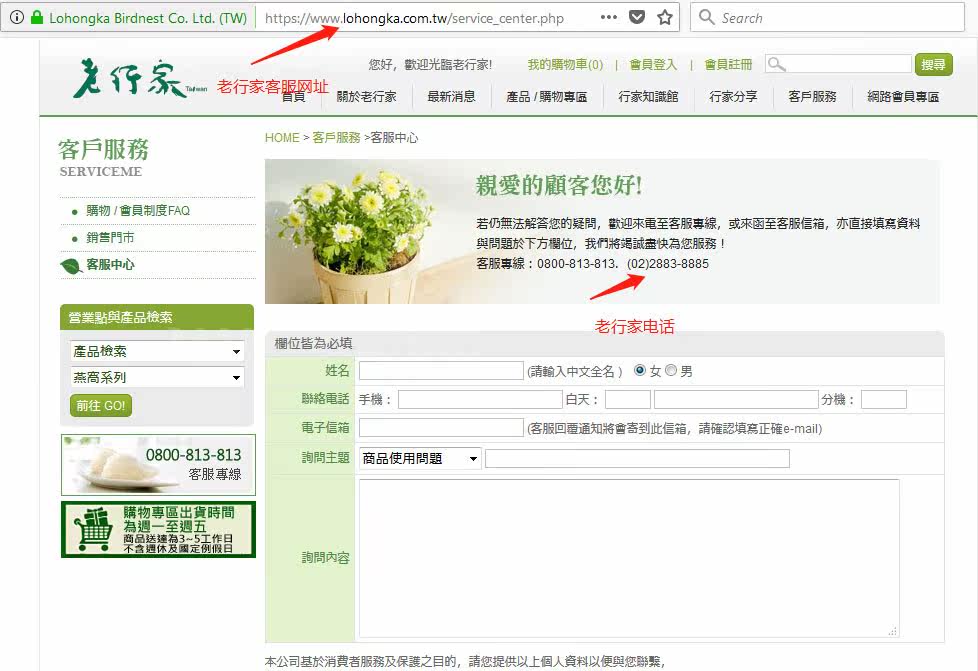Click the browser address bar URL

click(x=414, y=17)
